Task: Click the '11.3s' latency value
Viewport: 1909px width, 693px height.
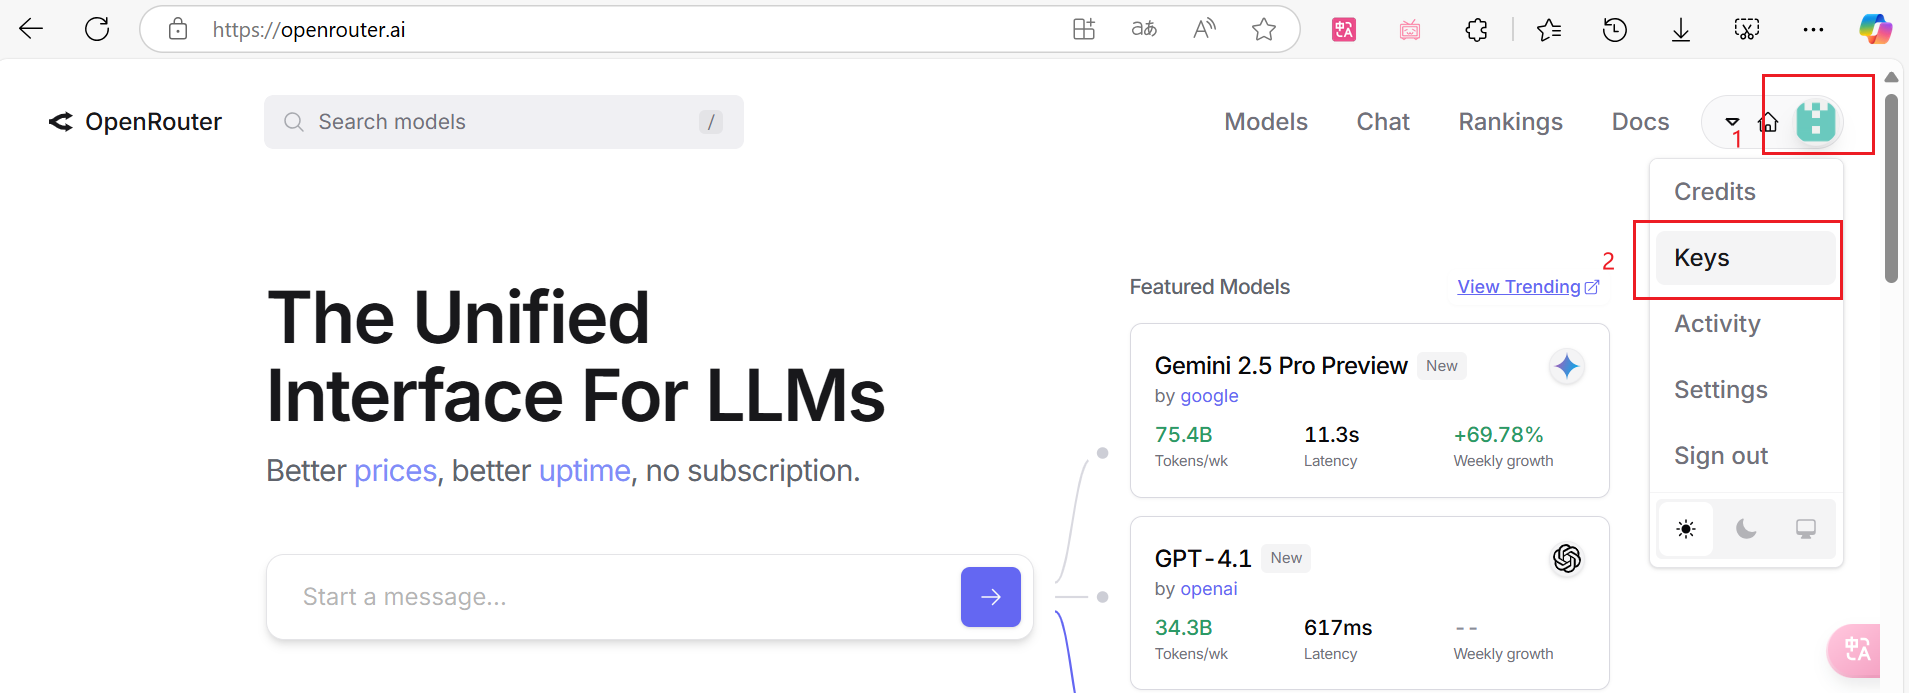Action: tap(1332, 435)
